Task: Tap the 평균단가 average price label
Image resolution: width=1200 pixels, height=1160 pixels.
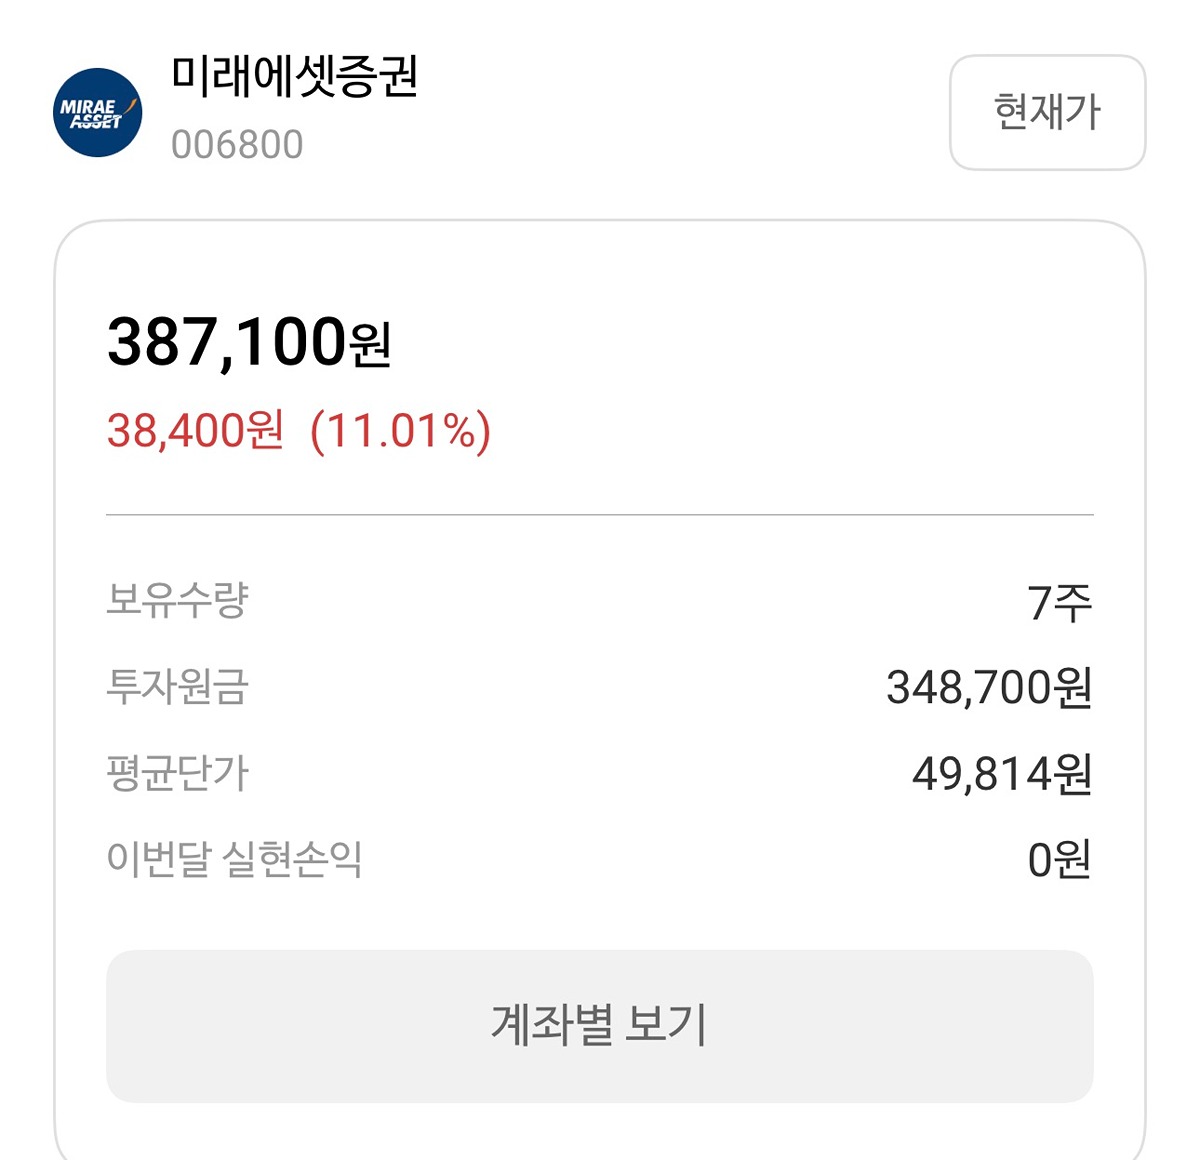Action: tap(177, 773)
